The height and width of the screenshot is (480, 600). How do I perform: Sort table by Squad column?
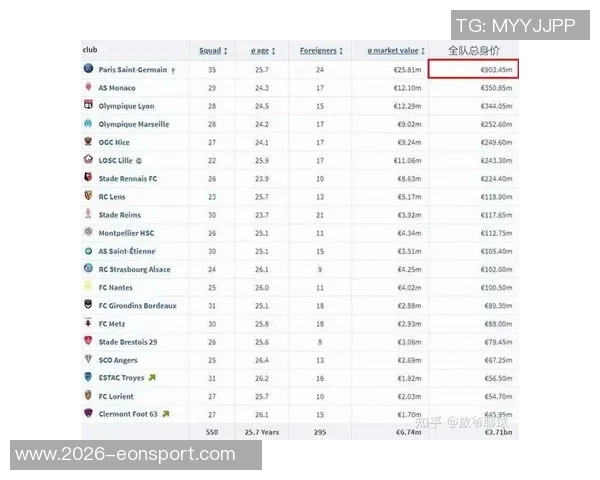coord(212,50)
